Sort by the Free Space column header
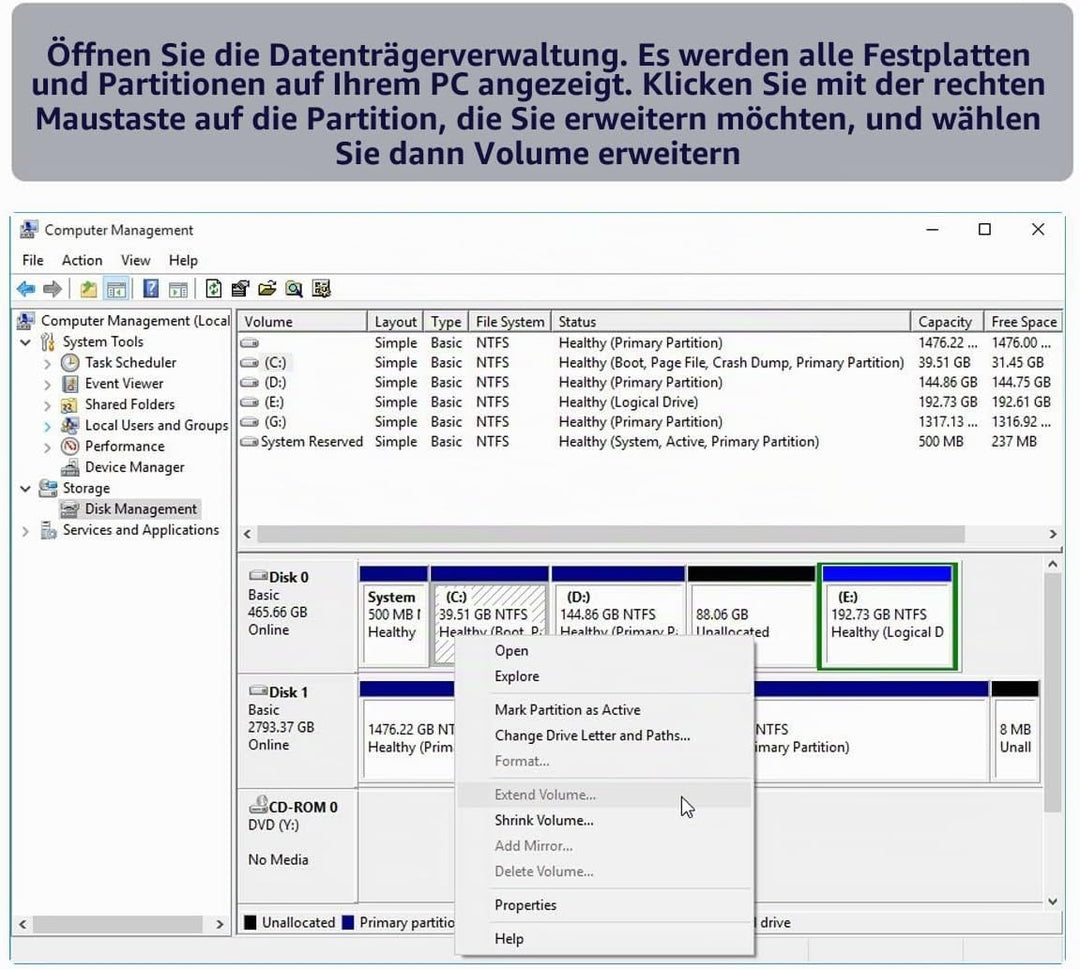The image size is (1080, 970). tap(1023, 322)
